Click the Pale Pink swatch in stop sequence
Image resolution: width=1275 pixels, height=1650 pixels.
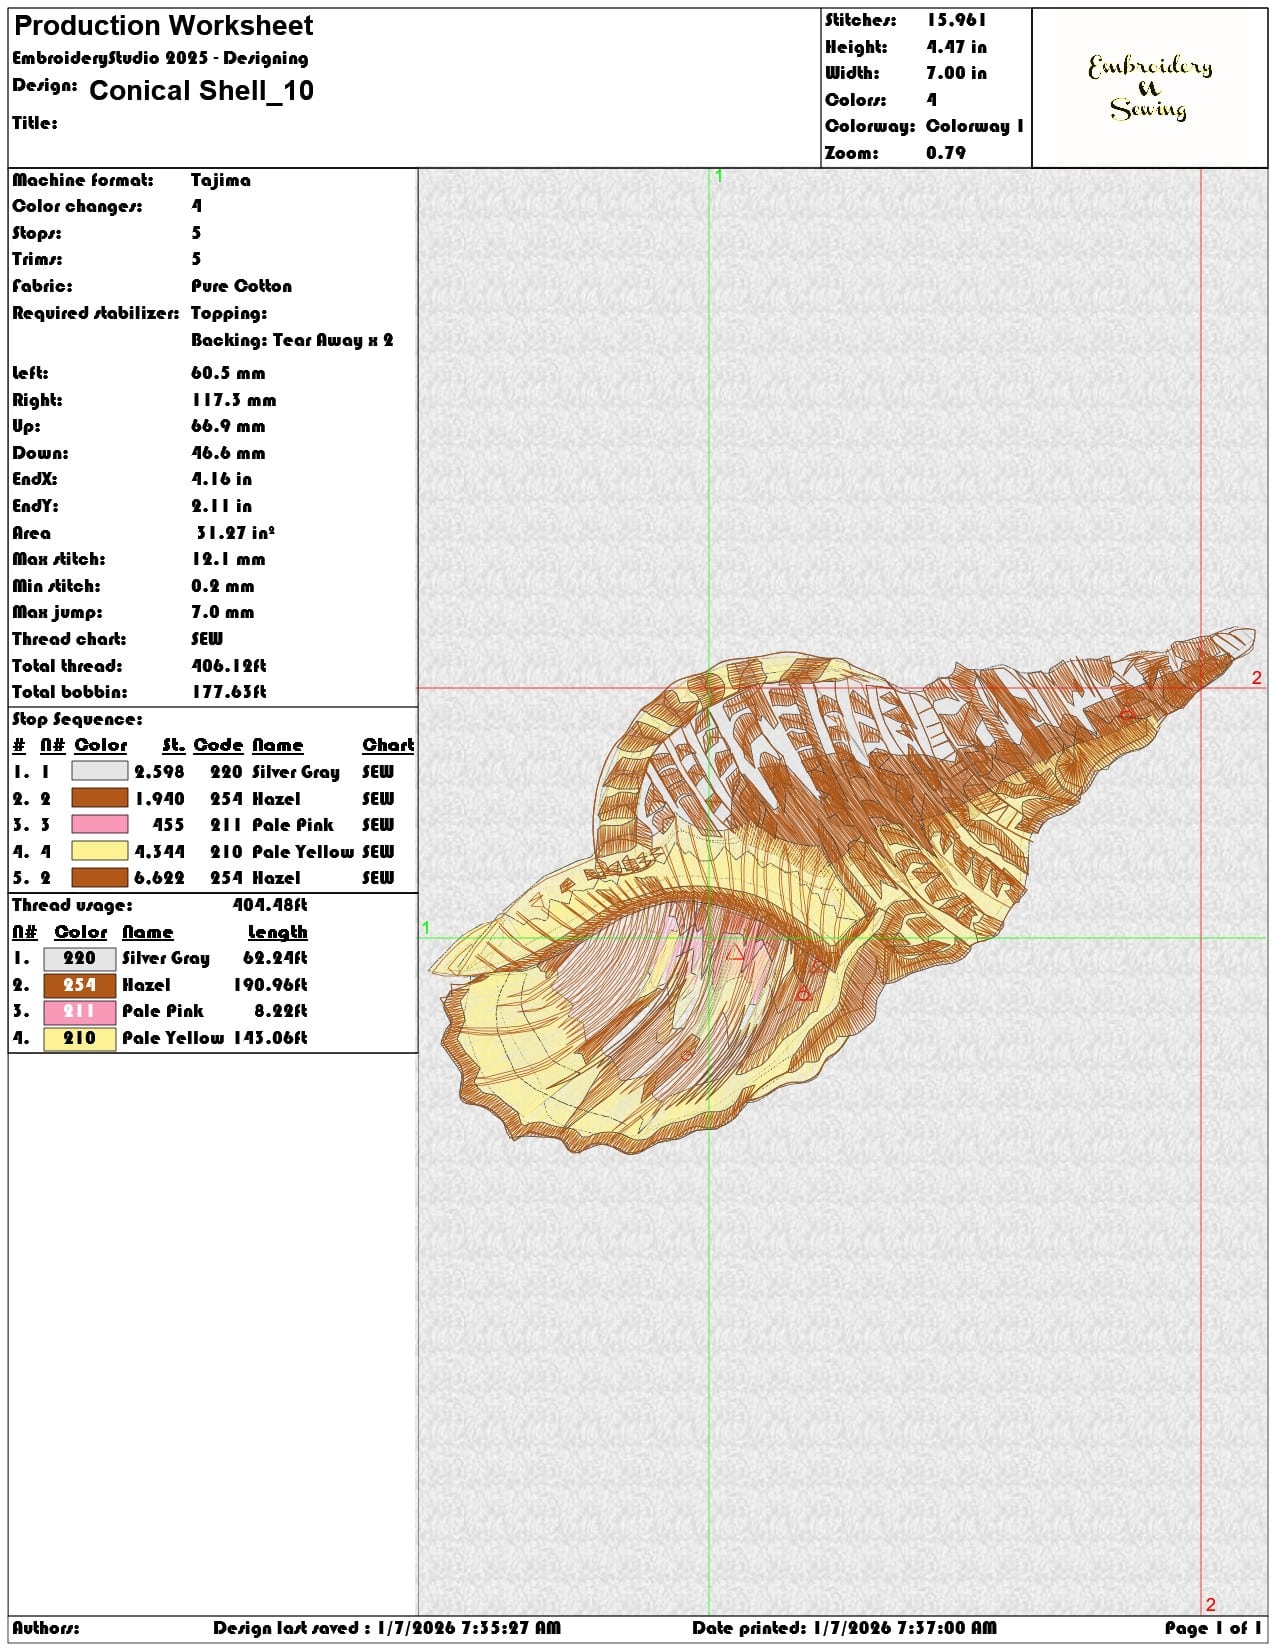(100, 824)
